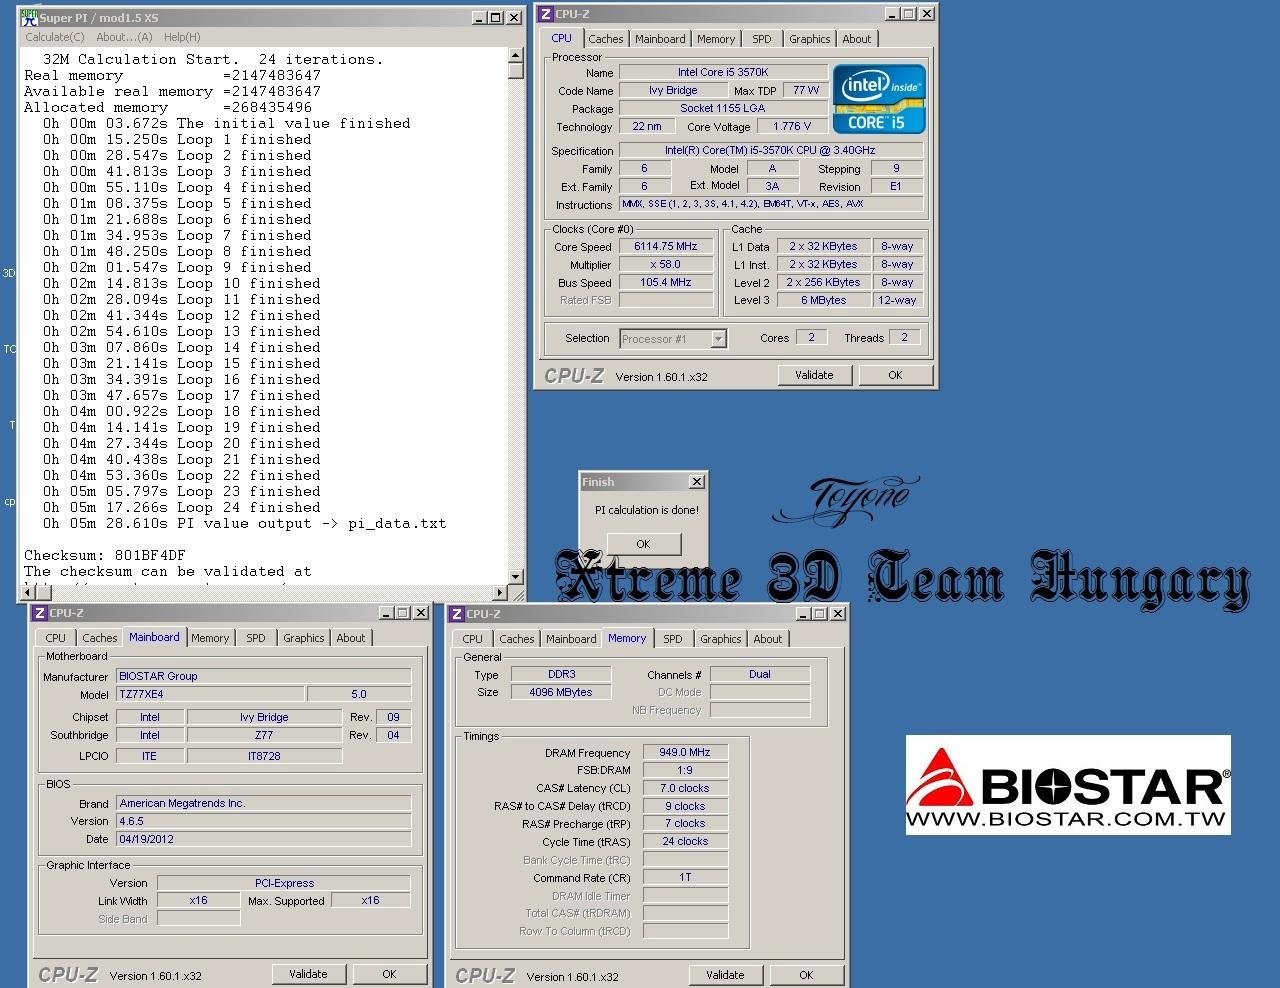Viewport: 1280px width, 988px height.
Task: Open Graphics tab in the Memory window
Action: click(720, 639)
